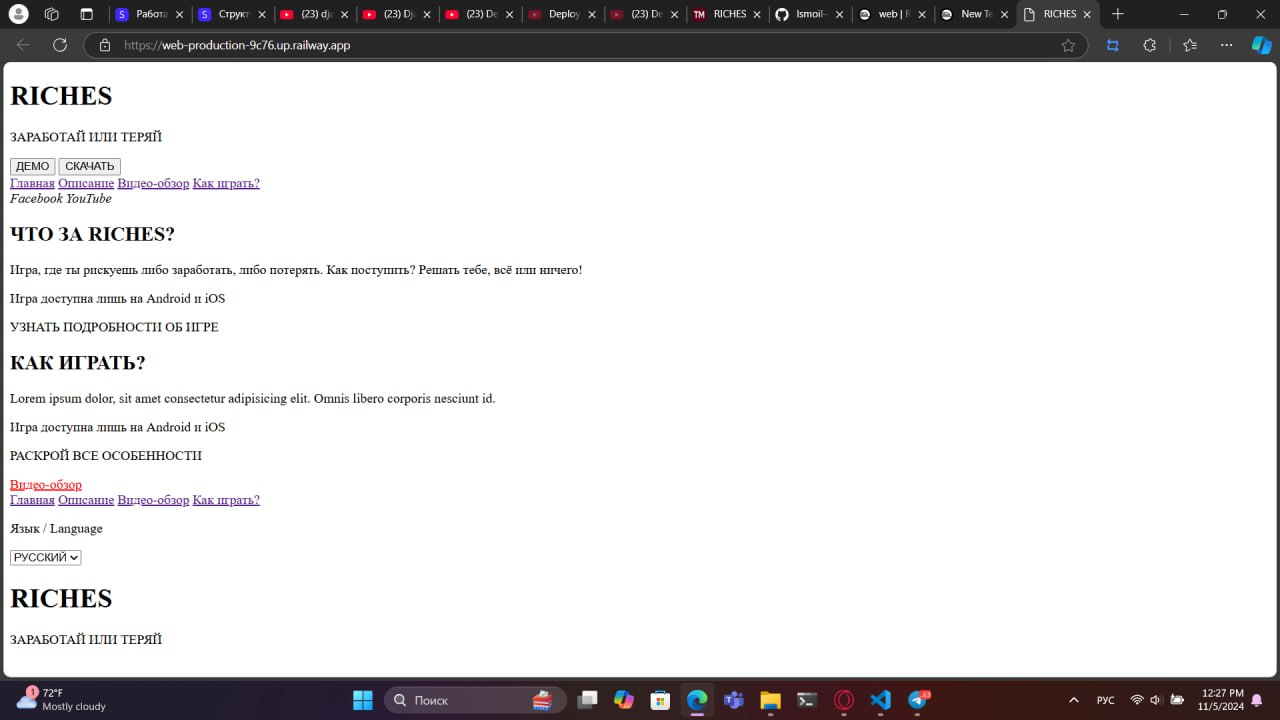Open Visual Studio Code on the taskbar
Image resolution: width=1280 pixels, height=720 pixels.
click(880, 700)
